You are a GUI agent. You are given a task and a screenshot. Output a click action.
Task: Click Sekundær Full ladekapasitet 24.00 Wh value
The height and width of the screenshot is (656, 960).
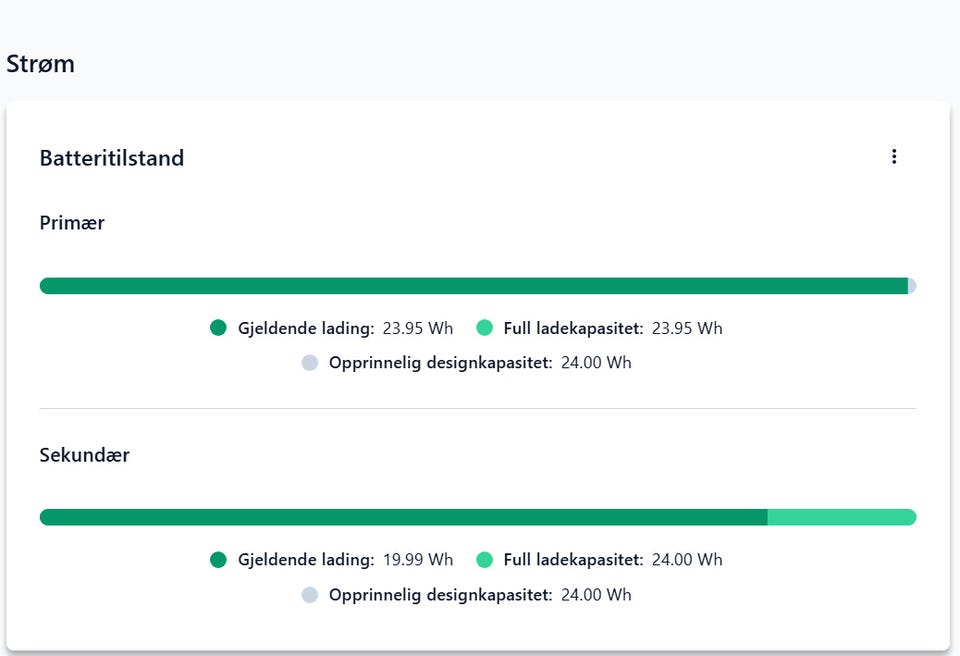click(x=687, y=560)
